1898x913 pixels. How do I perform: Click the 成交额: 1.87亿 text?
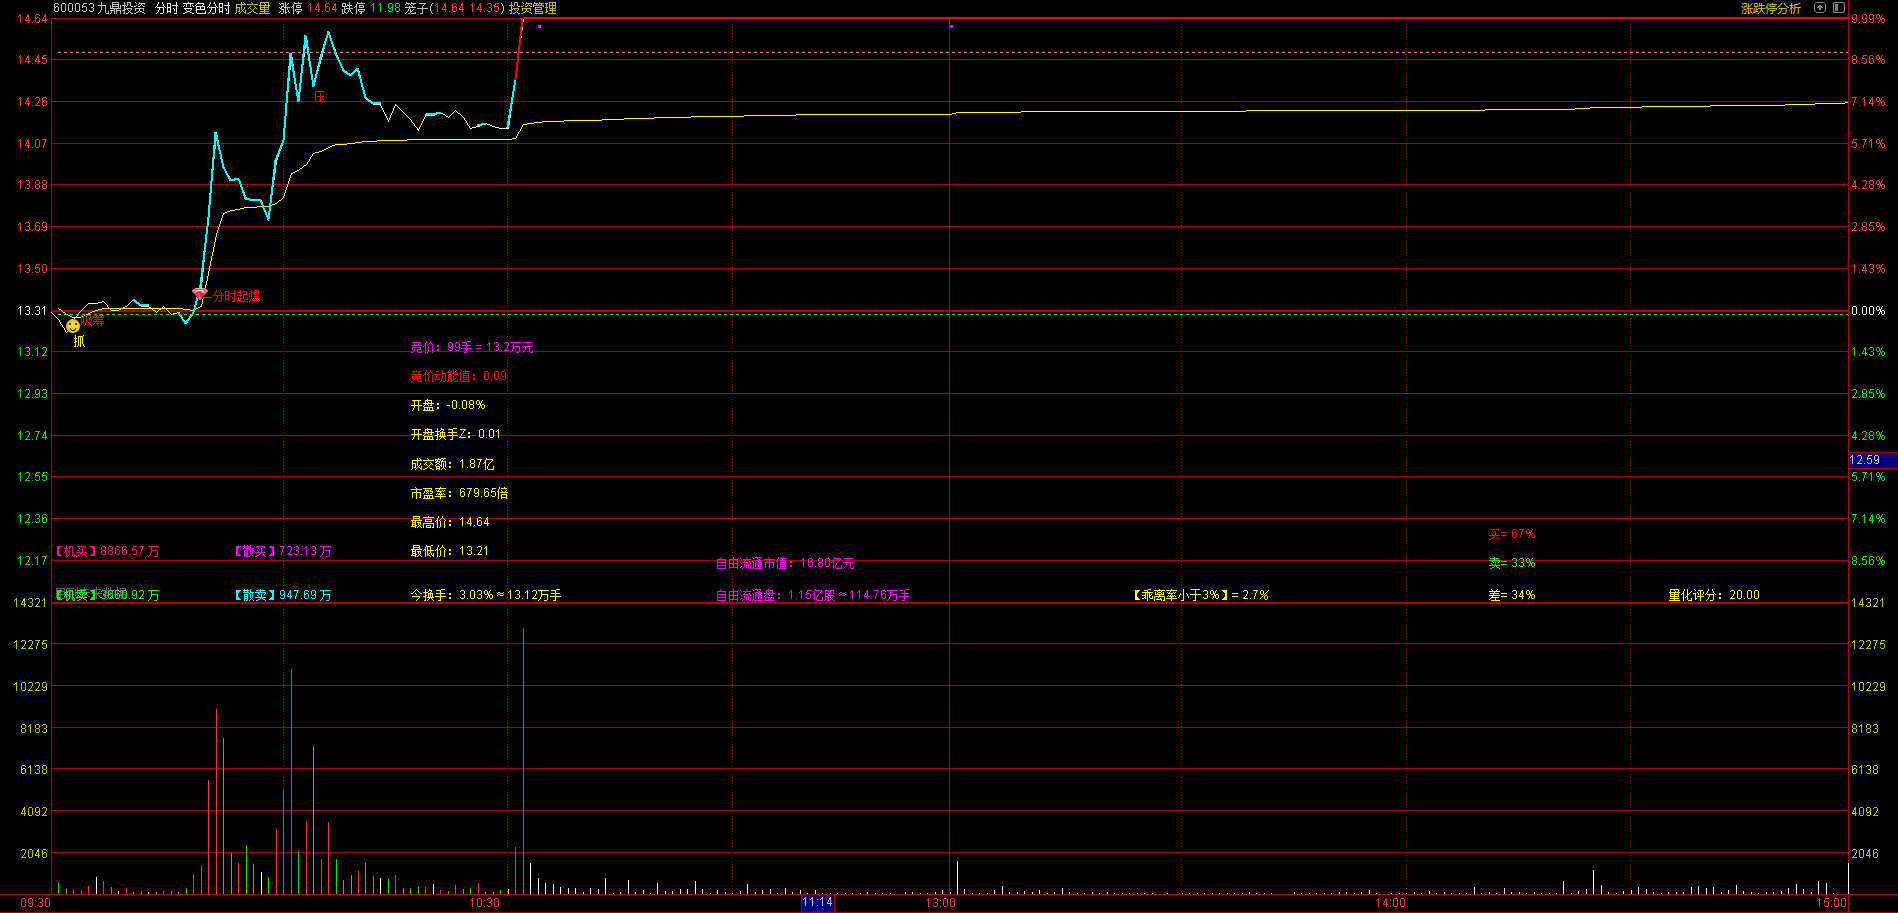[452, 464]
